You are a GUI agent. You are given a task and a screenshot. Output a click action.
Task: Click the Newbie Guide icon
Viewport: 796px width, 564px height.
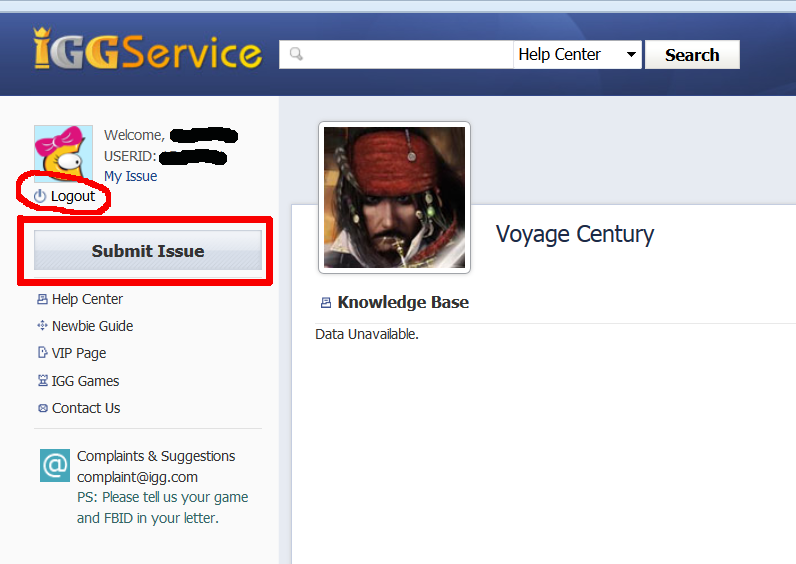point(42,325)
